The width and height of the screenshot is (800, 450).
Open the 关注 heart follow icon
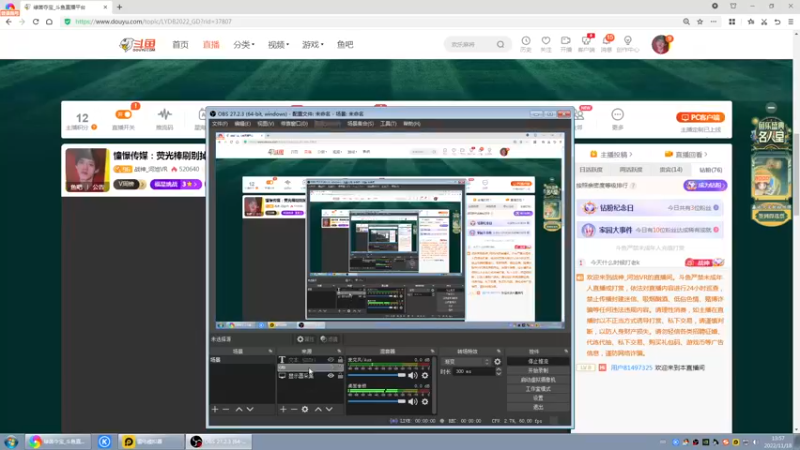pos(546,41)
